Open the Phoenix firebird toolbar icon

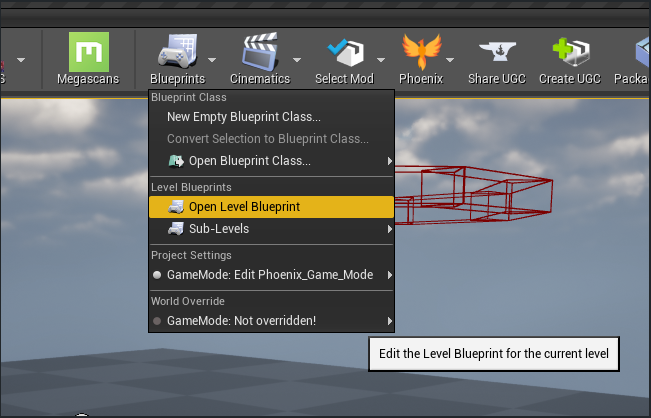click(421, 51)
